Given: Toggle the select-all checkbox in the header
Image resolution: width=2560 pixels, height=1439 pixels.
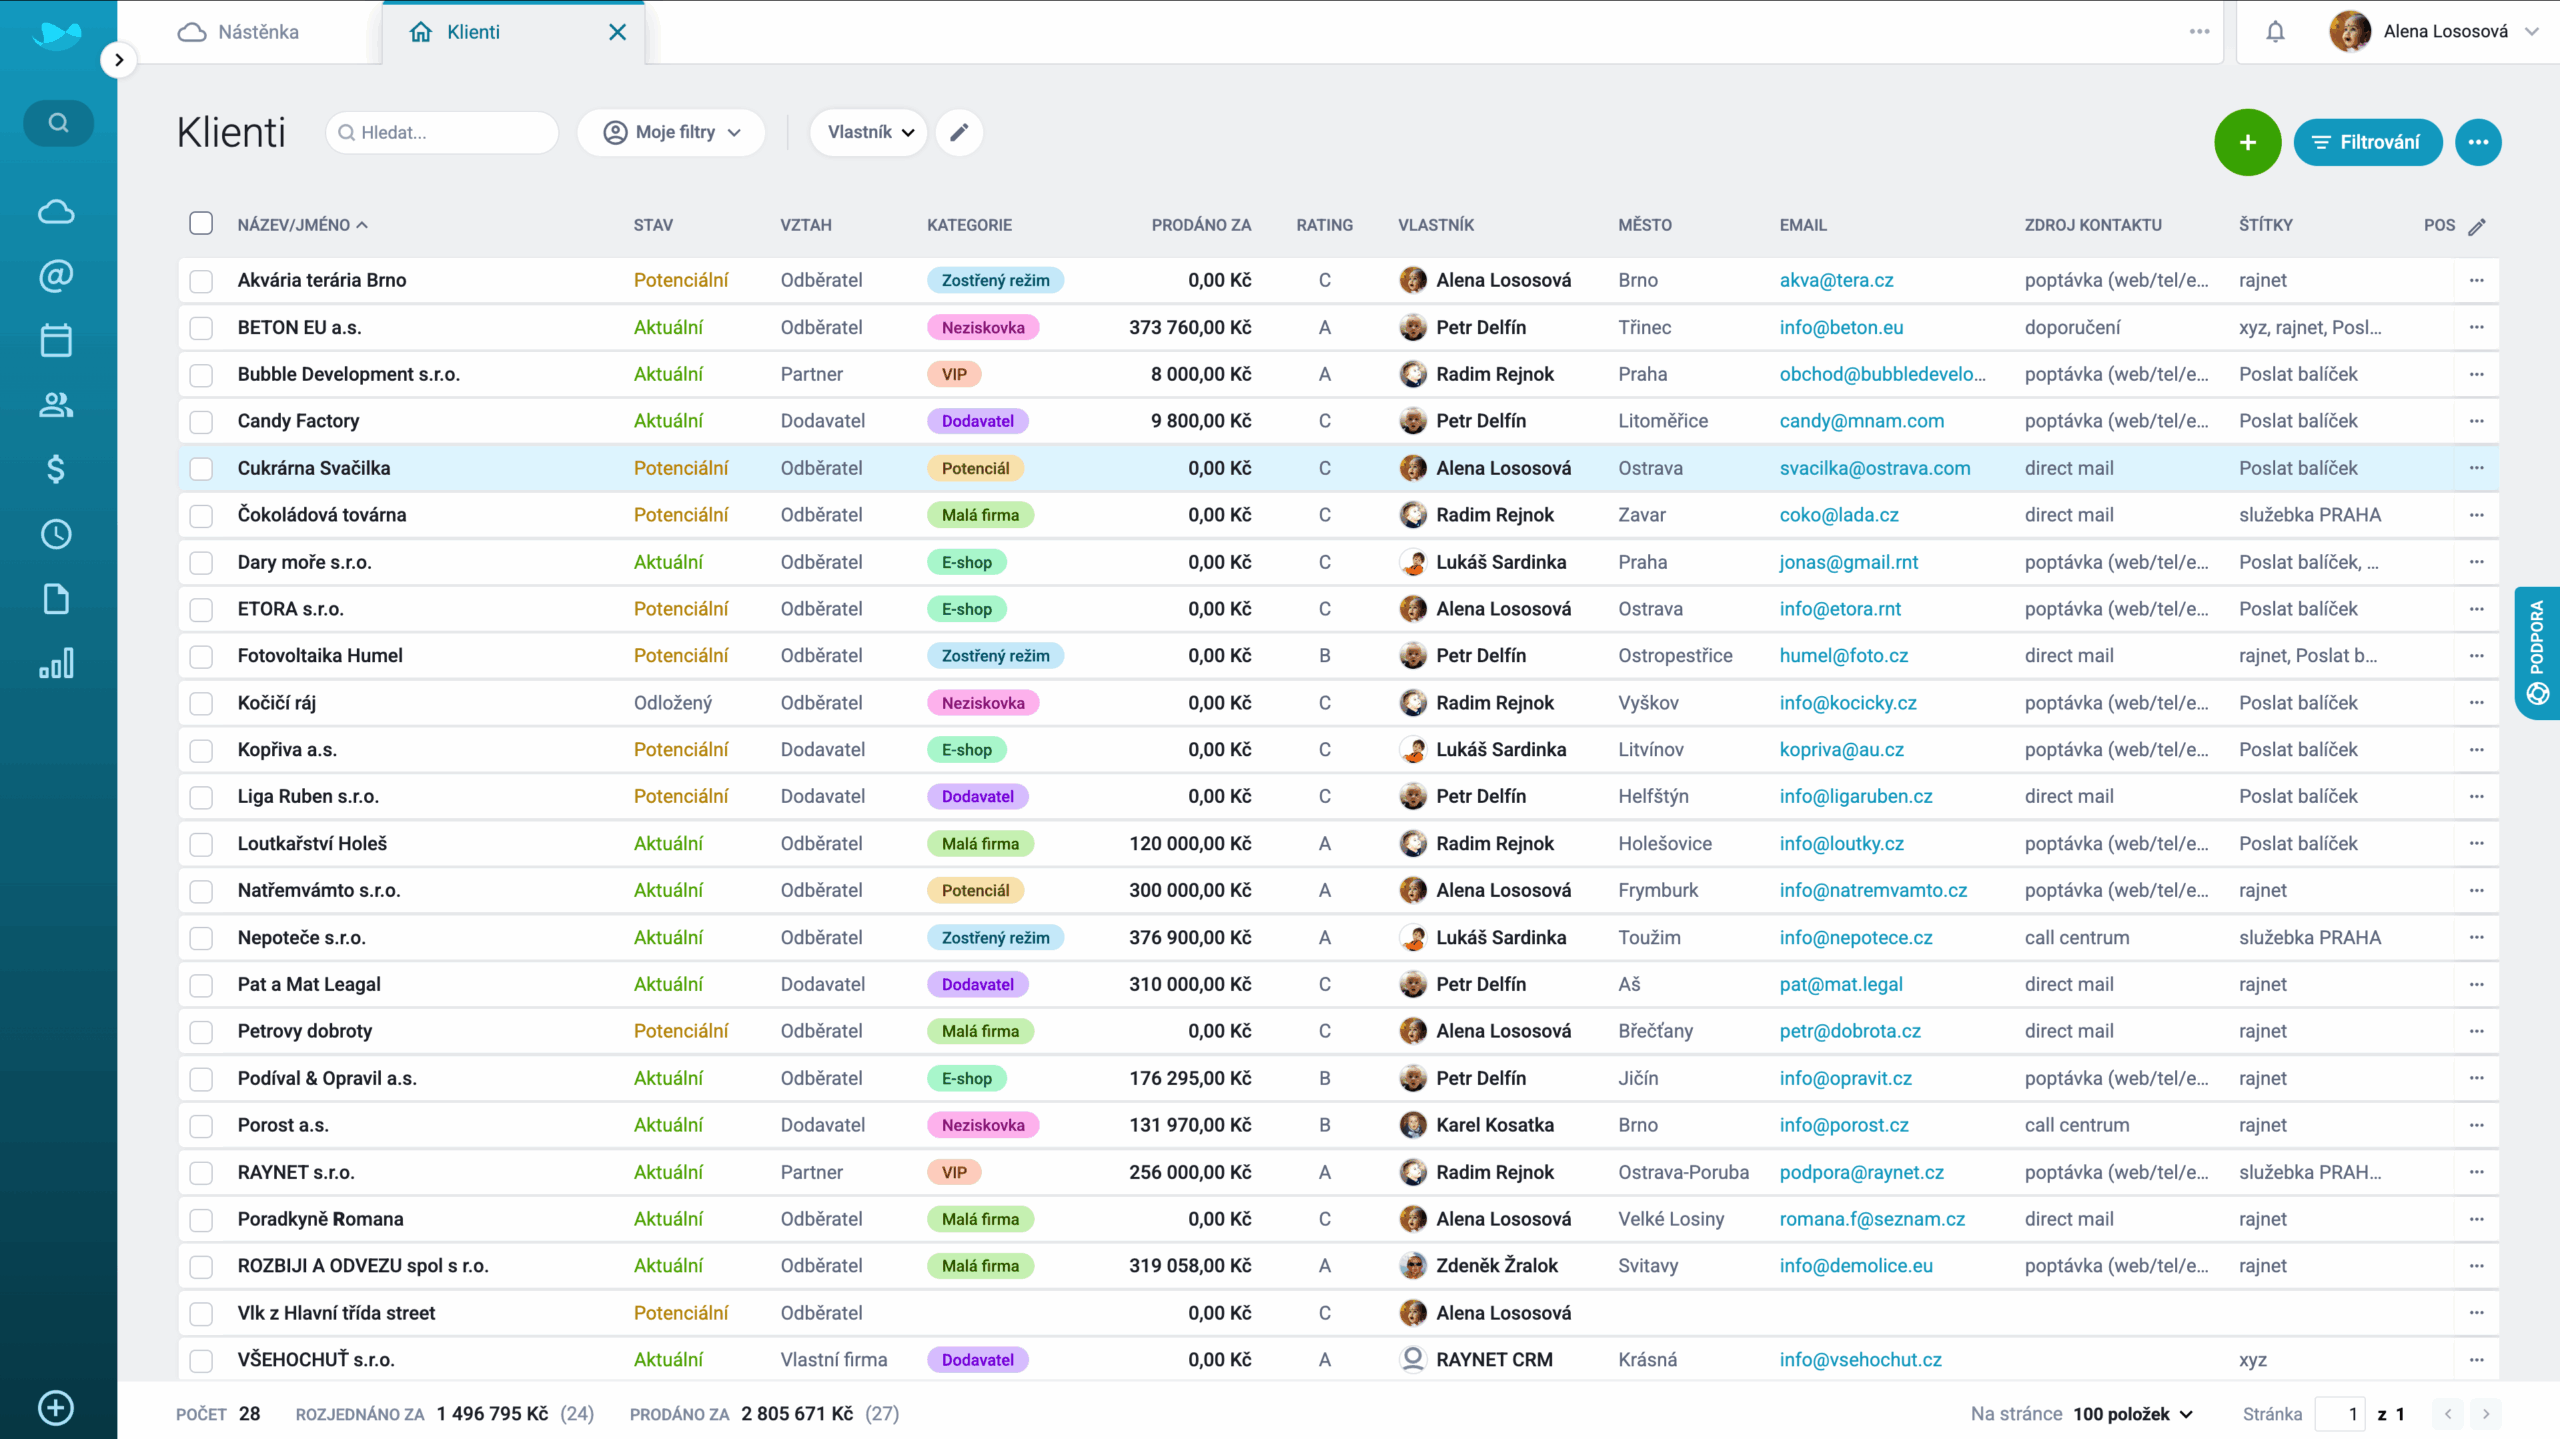Looking at the screenshot, I should [x=201, y=223].
